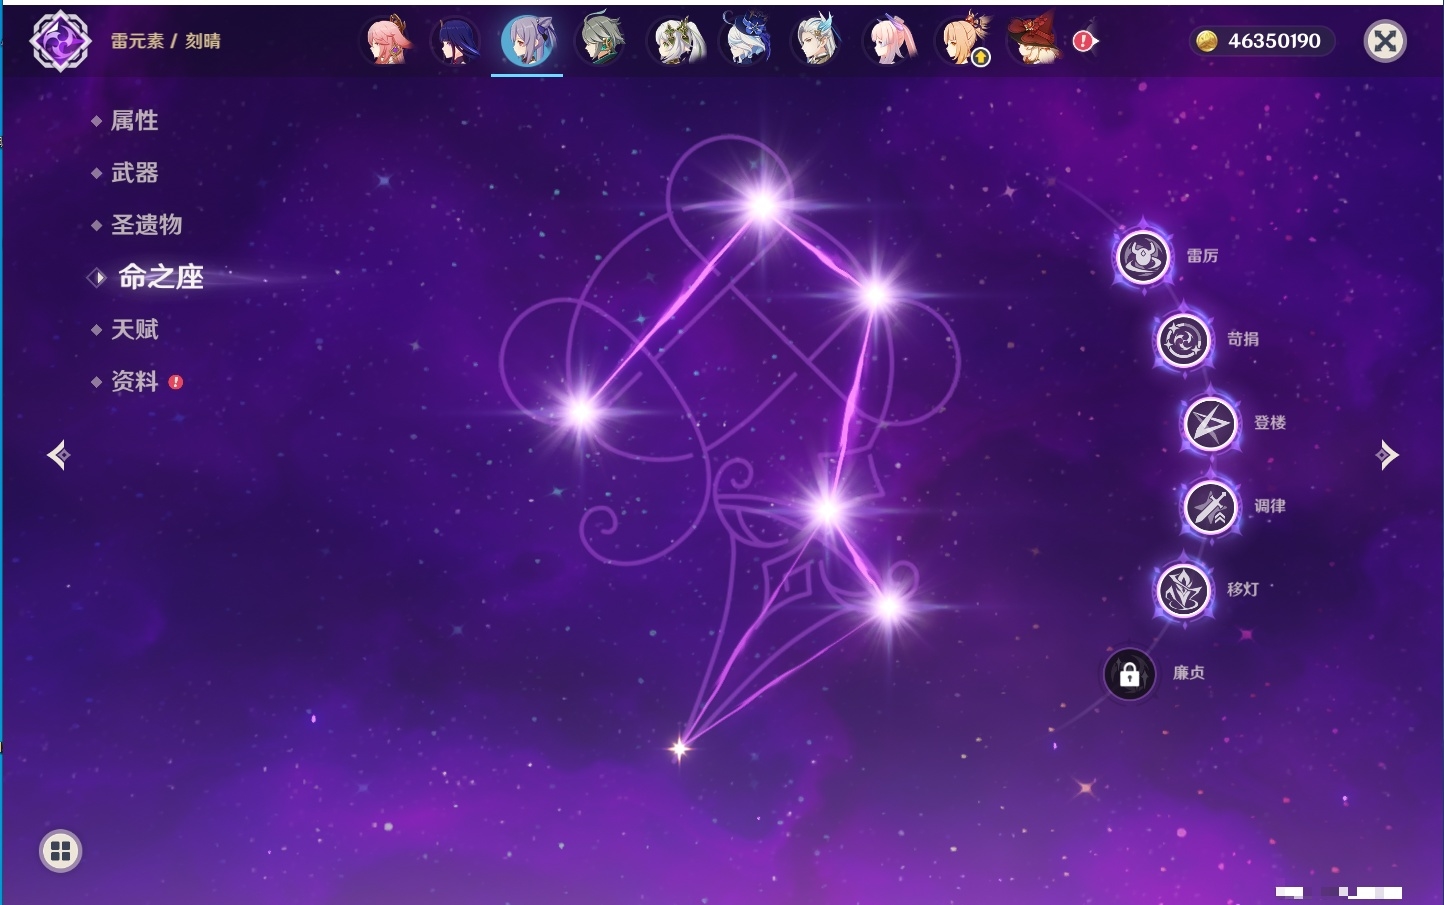Click the Electro element emblem

(60, 41)
